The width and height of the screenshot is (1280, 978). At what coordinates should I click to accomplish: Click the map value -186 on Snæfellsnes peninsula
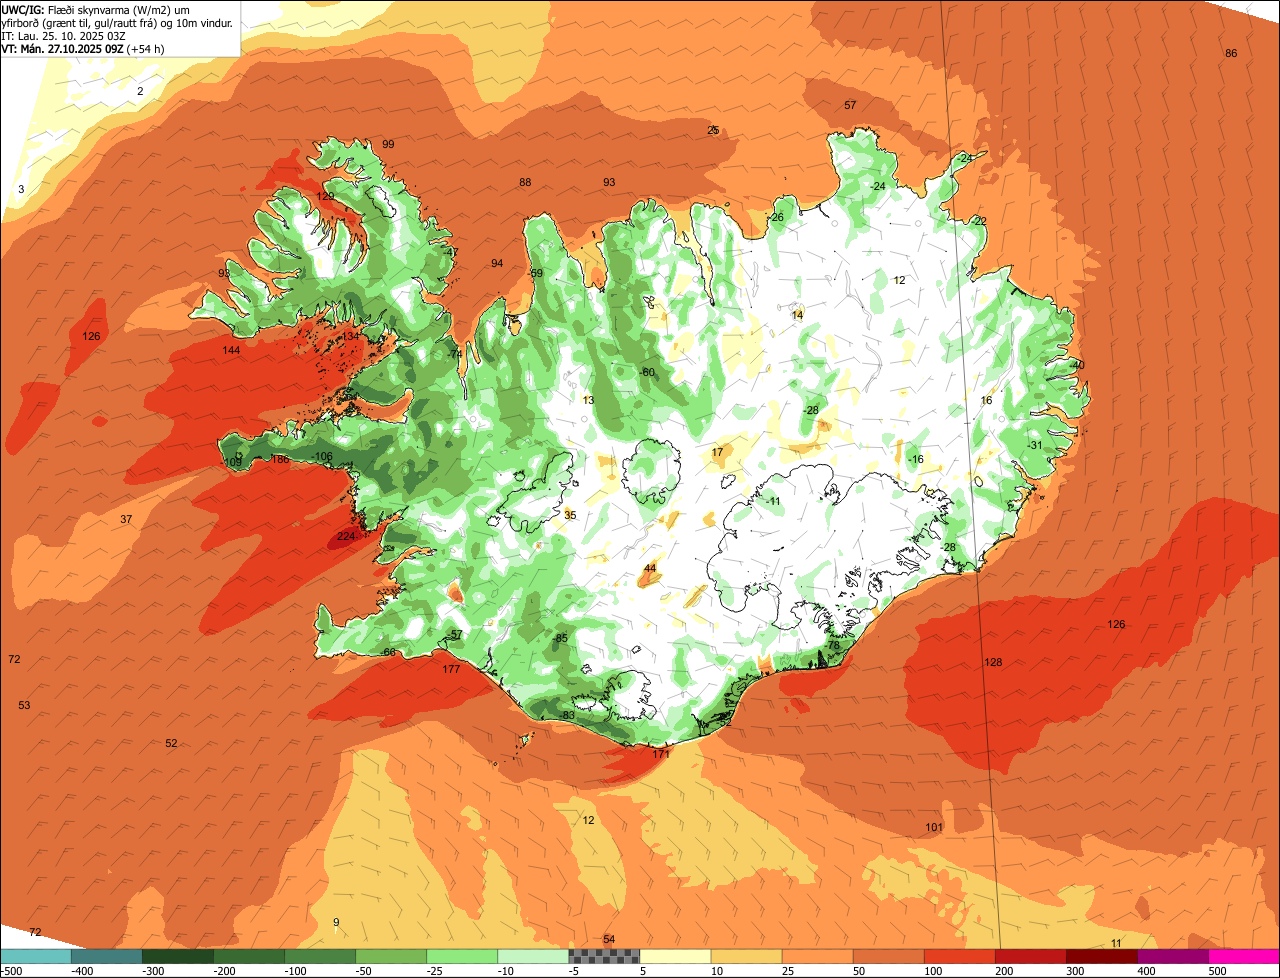click(279, 460)
